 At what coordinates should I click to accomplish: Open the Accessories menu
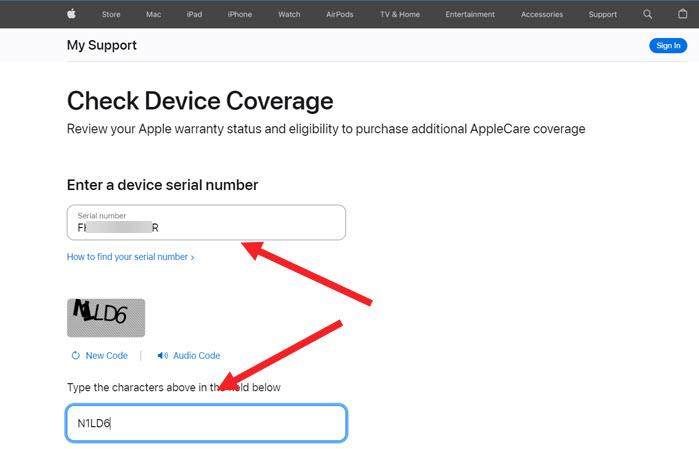tap(542, 14)
